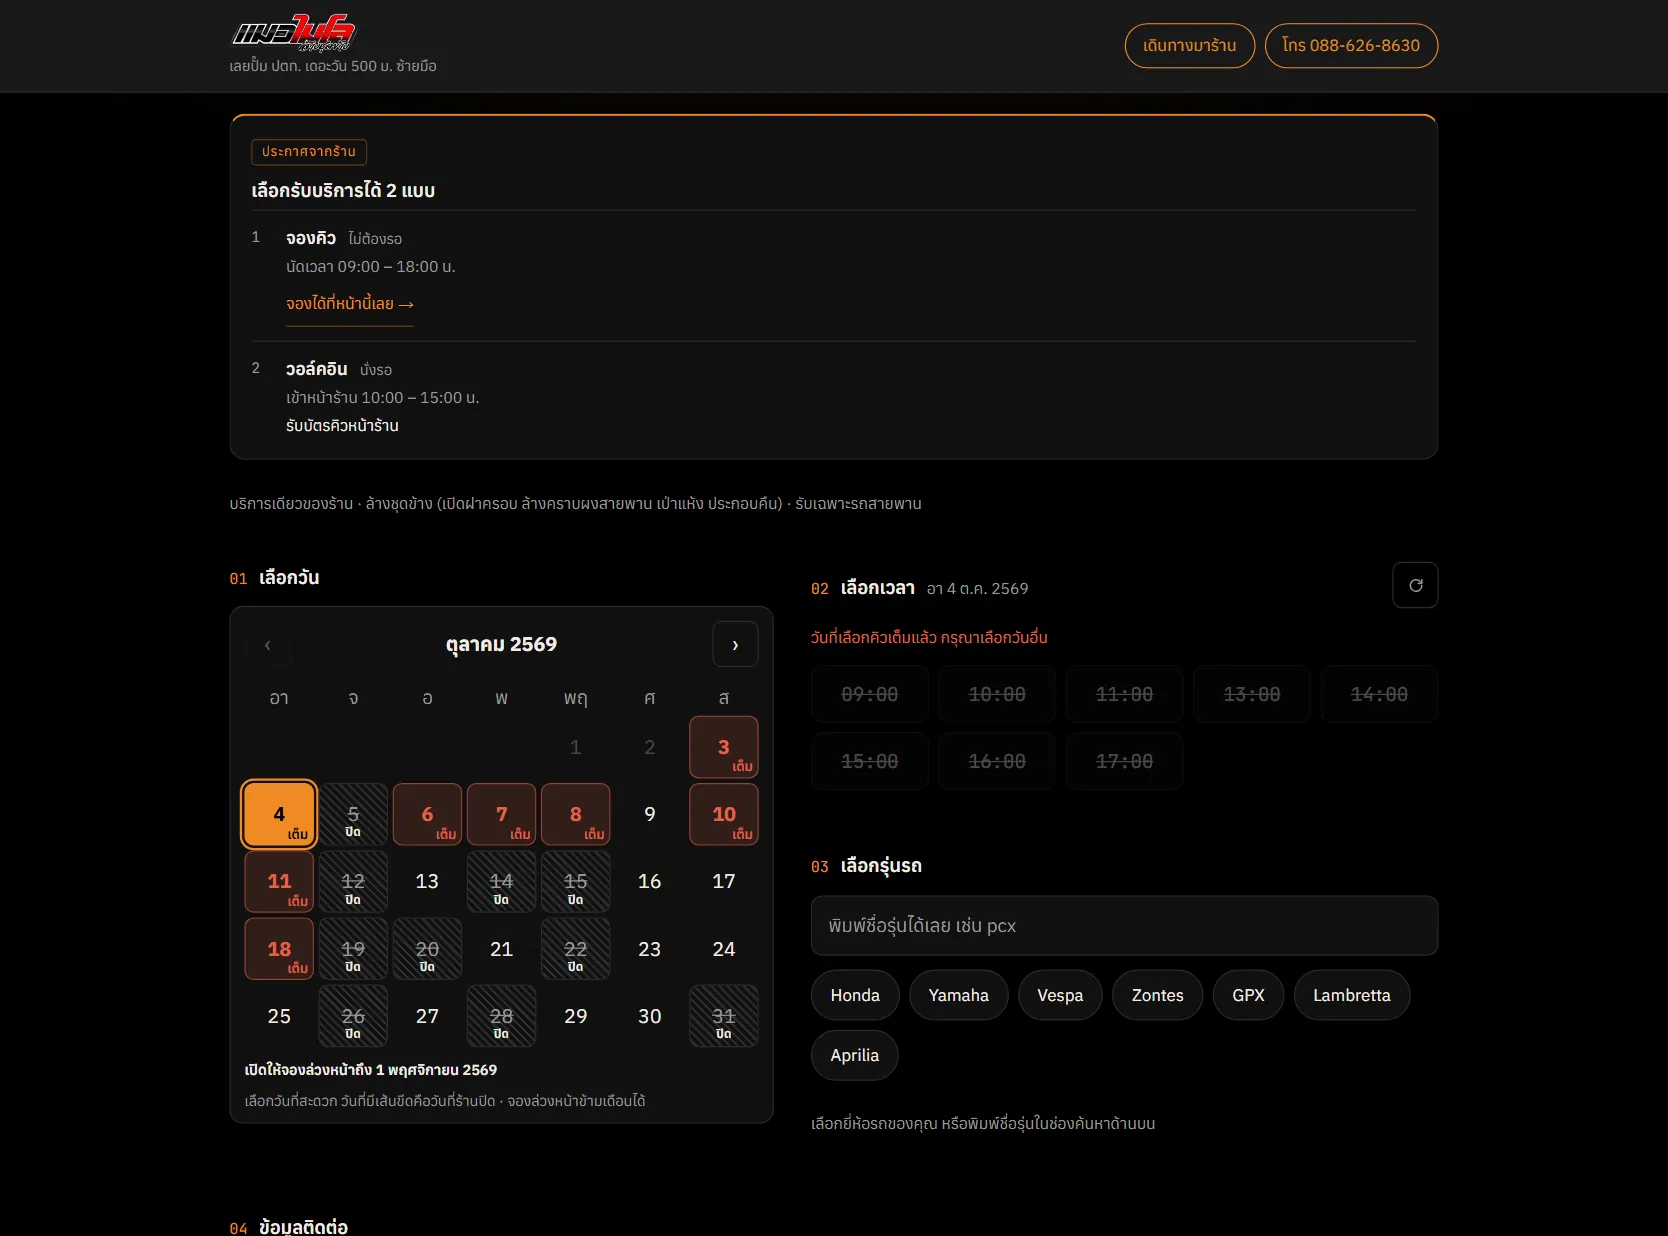The width and height of the screenshot is (1668, 1236).
Task: Choose the Lambretta brand chip
Action: click(1351, 995)
